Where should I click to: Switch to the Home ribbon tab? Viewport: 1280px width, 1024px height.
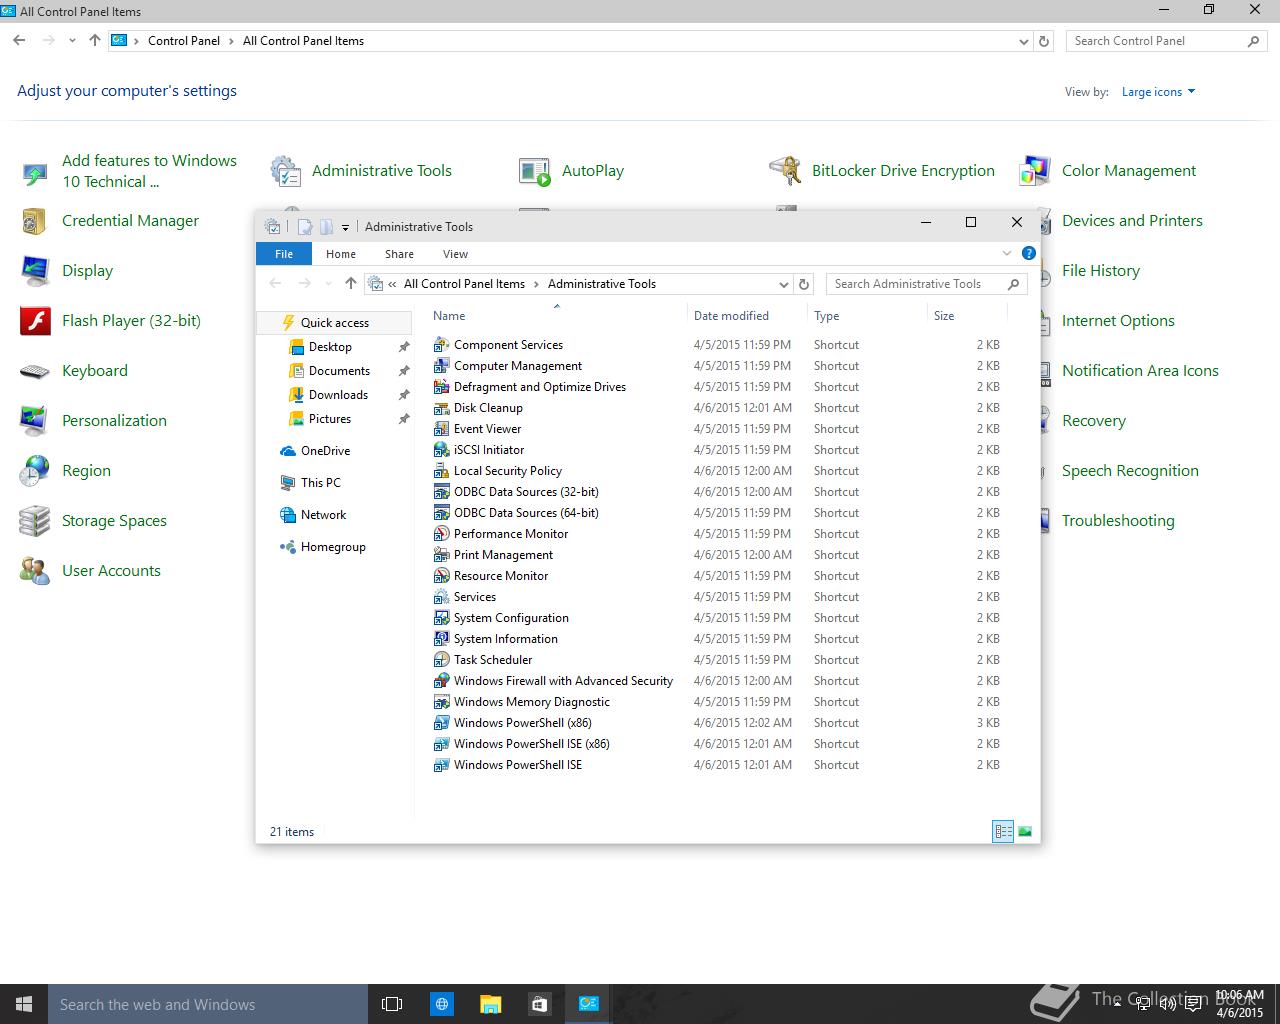[341, 254]
